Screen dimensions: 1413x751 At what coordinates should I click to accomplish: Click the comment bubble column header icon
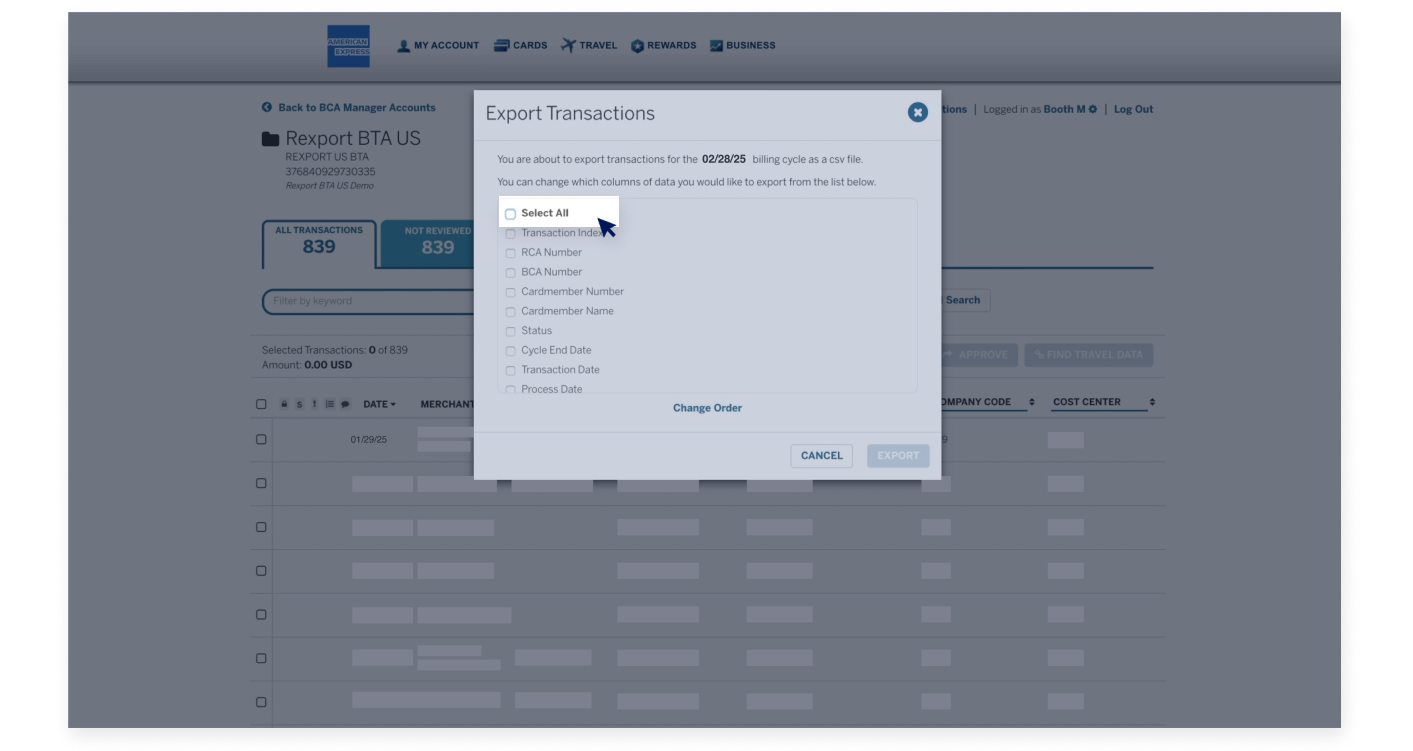click(x=345, y=404)
